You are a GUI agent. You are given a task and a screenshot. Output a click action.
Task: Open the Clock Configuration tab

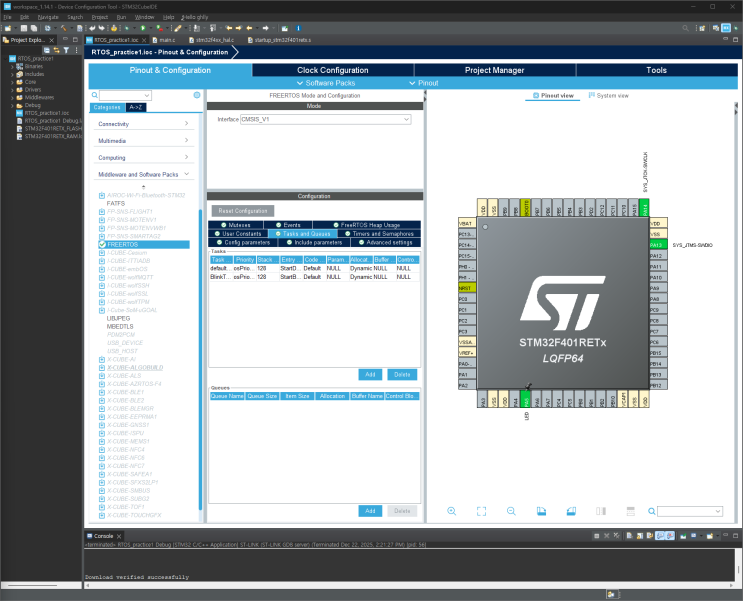[333, 70]
